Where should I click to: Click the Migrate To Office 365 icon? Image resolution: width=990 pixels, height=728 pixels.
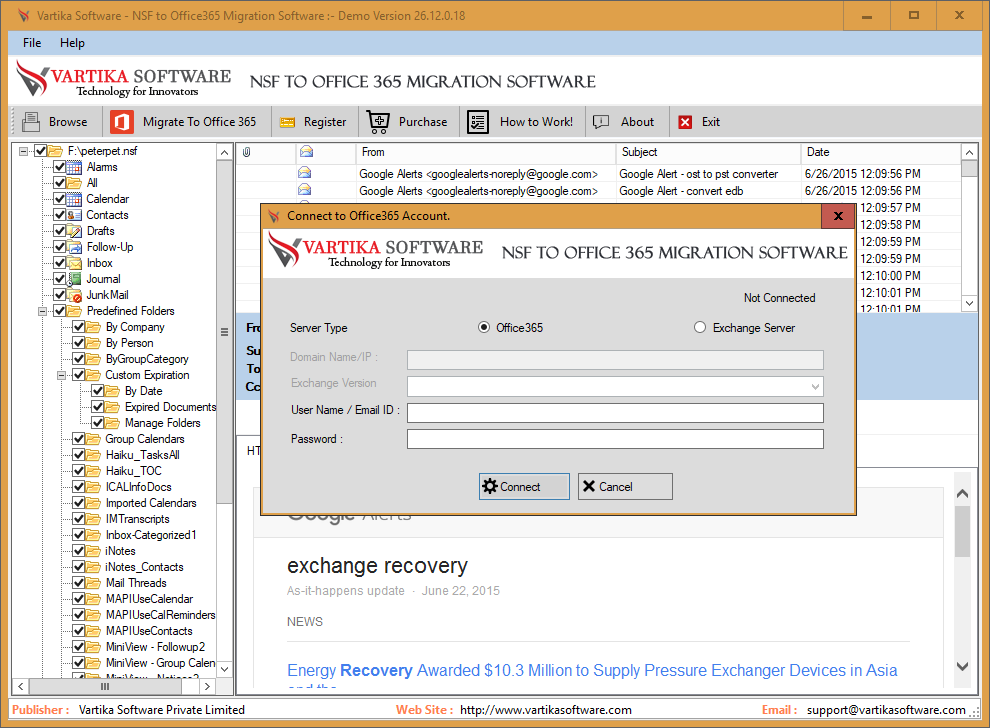[x=122, y=122]
